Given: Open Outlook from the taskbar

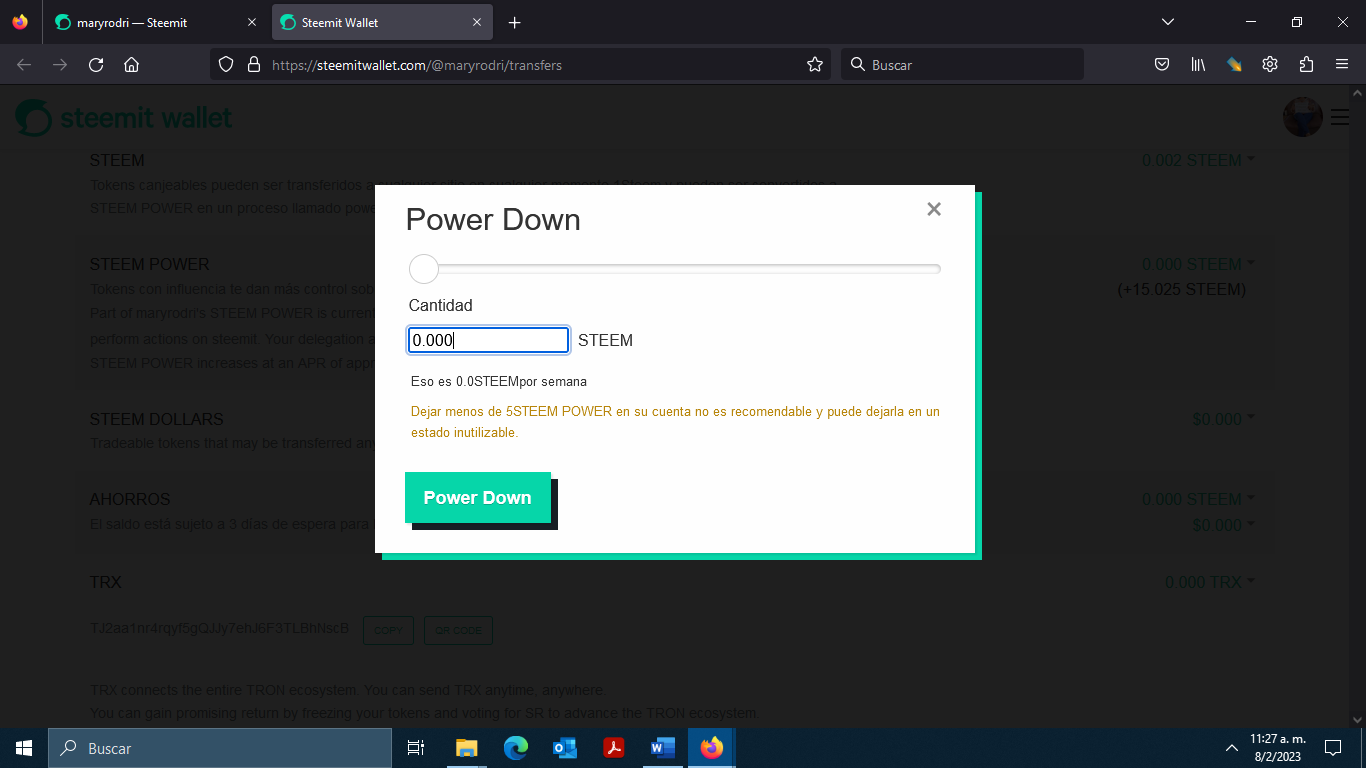Looking at the screenshot, I should click(565, 748).
